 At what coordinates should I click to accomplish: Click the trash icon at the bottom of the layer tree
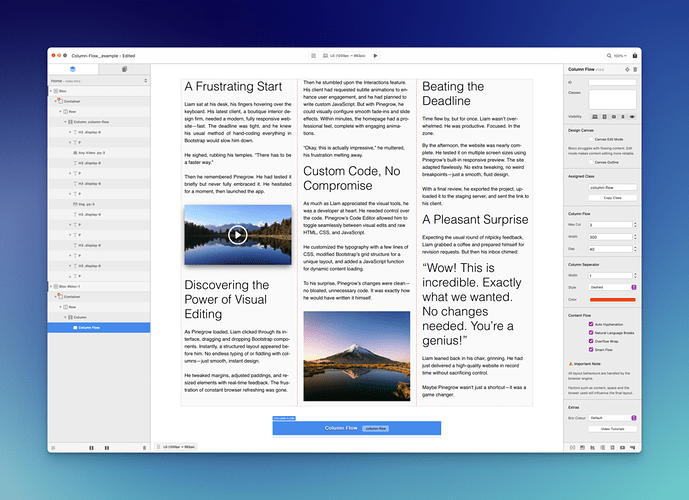[144, 448]
